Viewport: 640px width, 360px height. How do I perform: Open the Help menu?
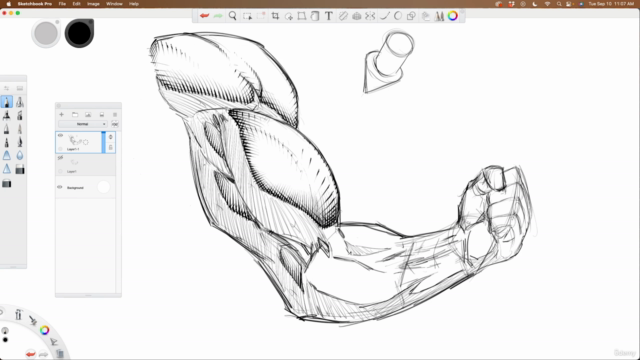click(x=134, y=4)
